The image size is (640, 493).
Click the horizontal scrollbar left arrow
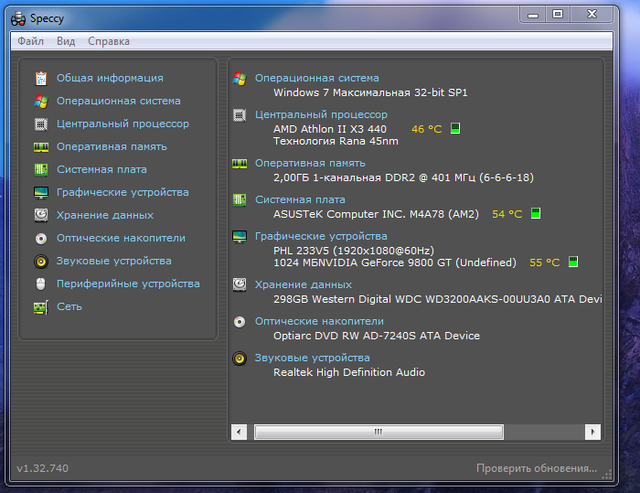coord(239,432)
